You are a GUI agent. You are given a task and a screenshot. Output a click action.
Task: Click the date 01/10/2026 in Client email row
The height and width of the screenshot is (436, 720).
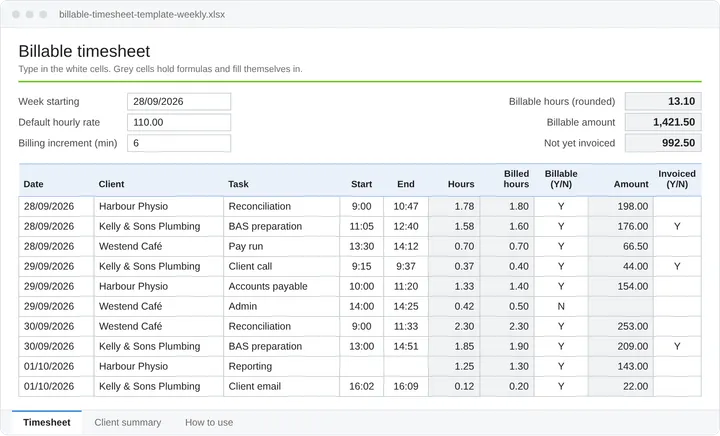56,386
